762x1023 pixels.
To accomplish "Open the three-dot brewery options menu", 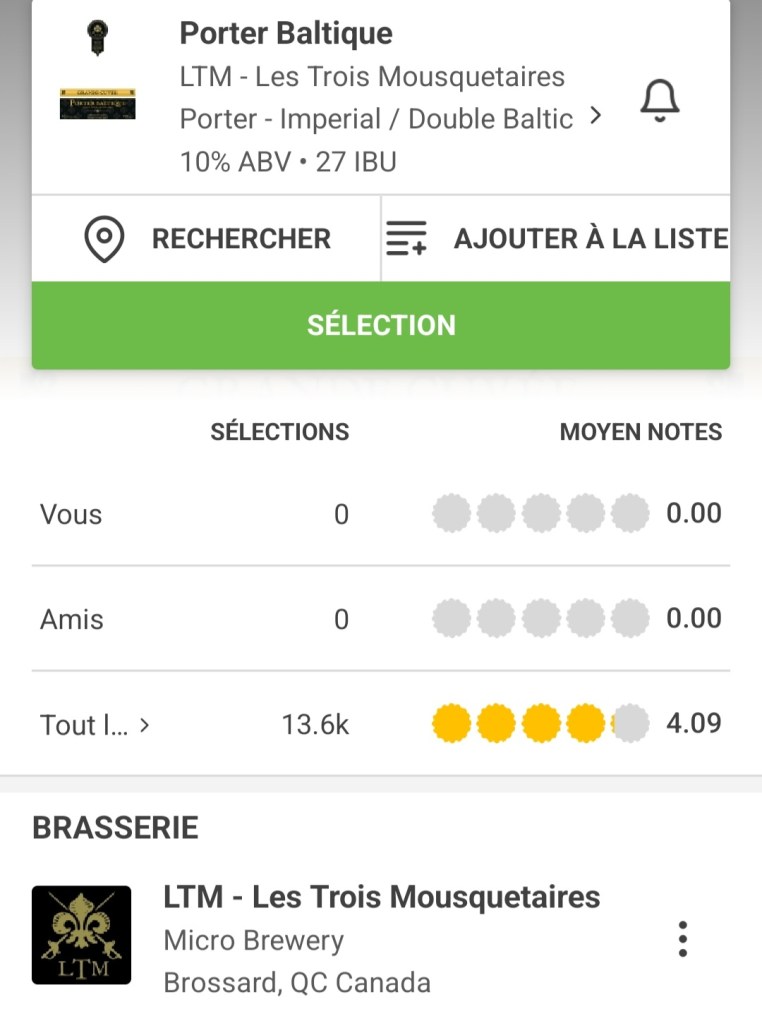I will (682, 939).
